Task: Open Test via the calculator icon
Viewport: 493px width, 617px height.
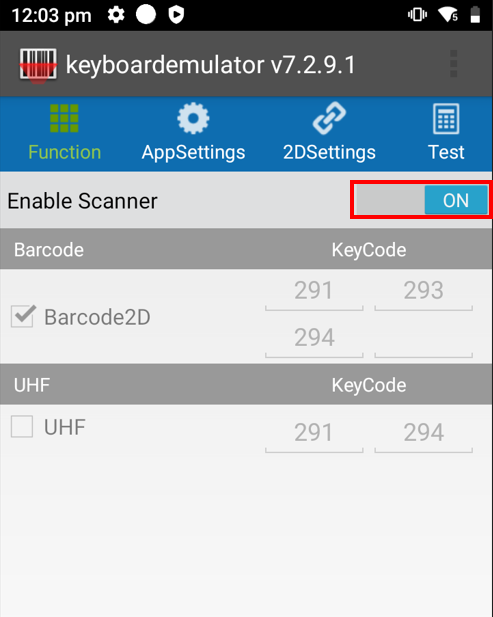Action: click(446, 118)
